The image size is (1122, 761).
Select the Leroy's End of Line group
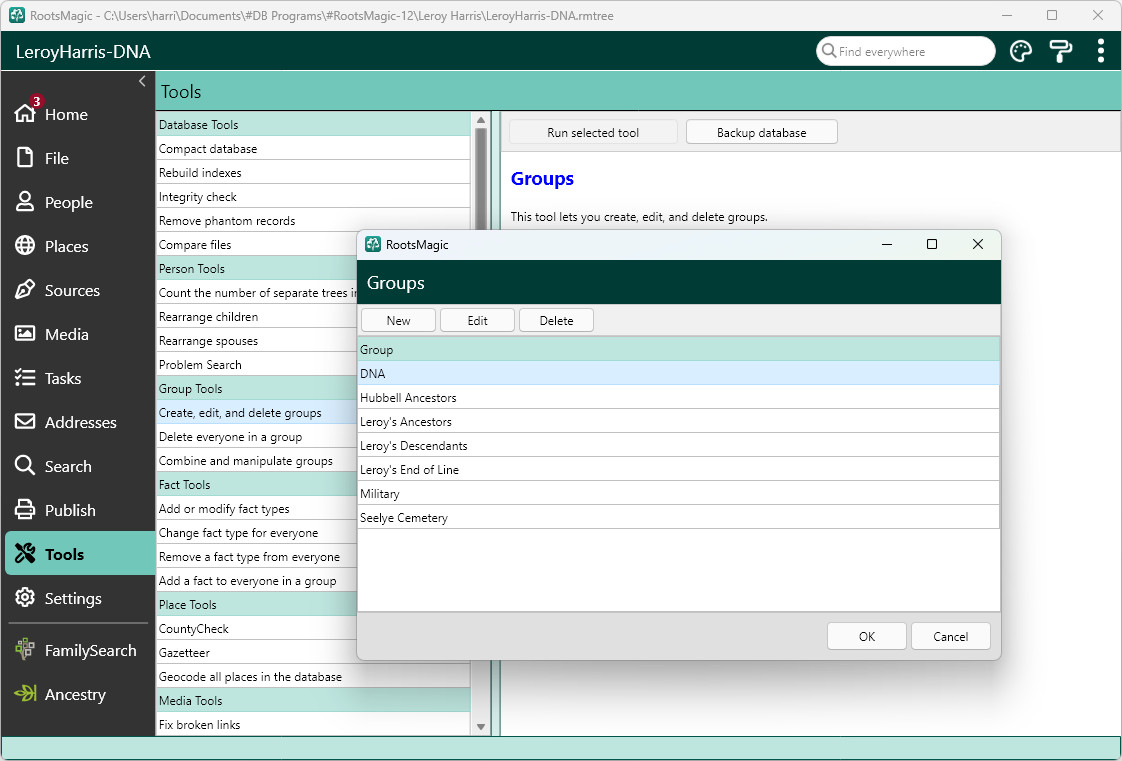[678, 469]
